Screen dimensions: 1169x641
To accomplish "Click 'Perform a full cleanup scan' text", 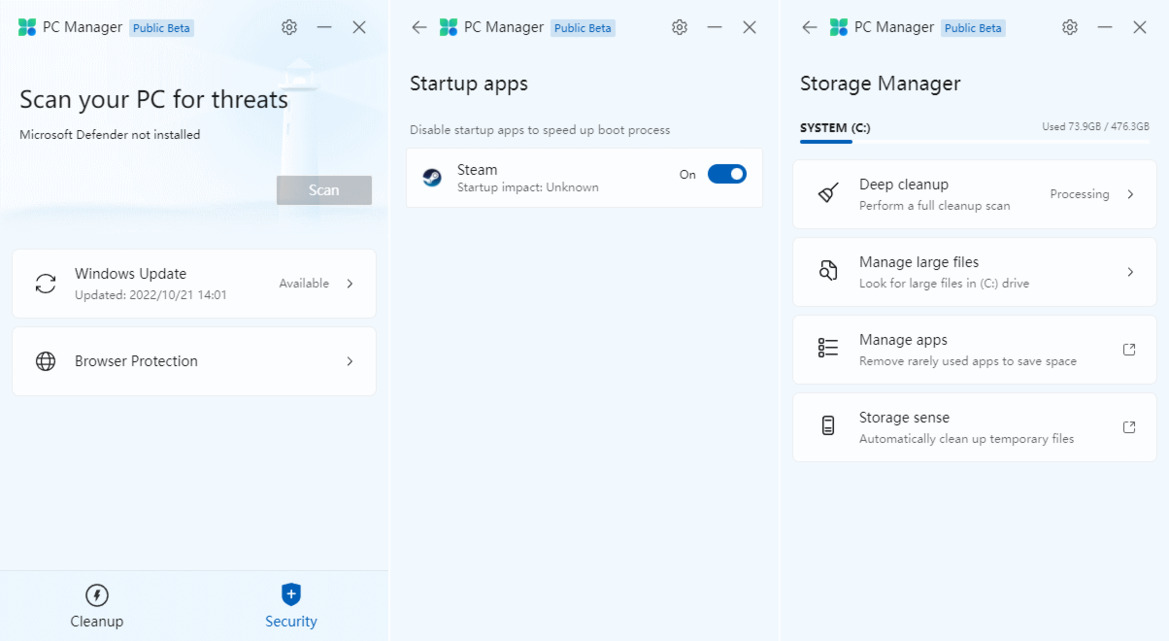I will (934, 206).
